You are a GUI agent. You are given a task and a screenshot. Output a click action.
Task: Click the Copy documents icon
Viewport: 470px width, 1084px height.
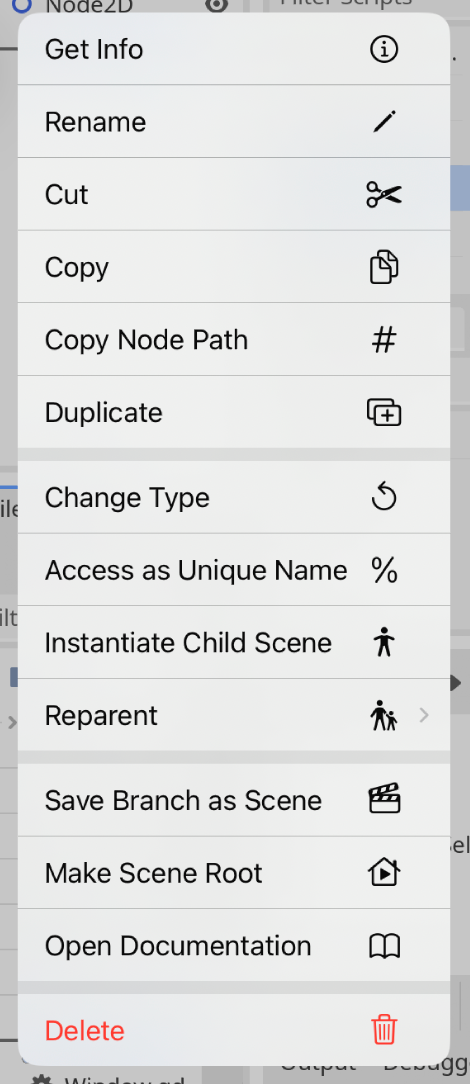[x=384, y=268]
